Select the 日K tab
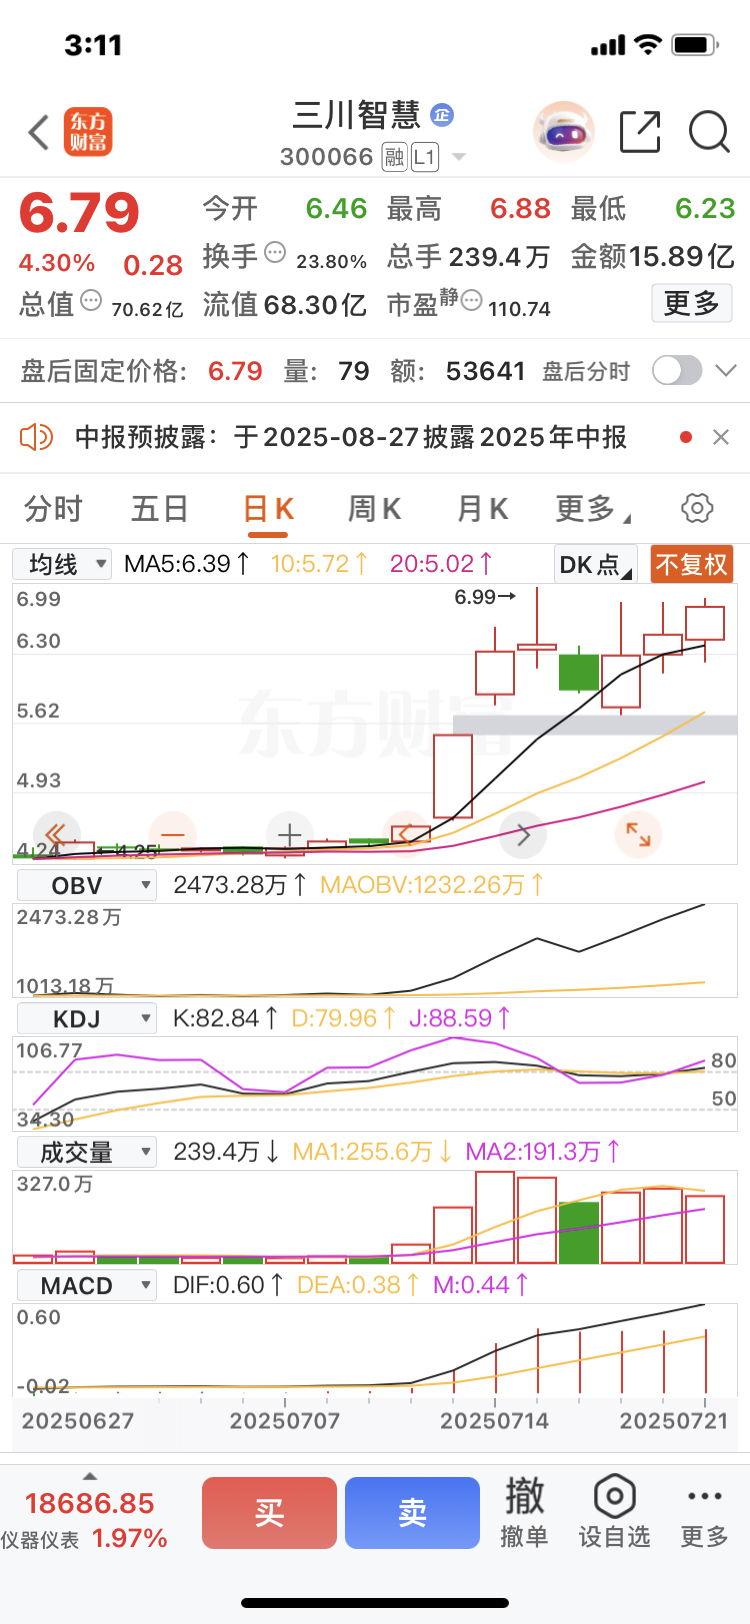Viewport: 750px width, 1624px height. tap(268, 509)
